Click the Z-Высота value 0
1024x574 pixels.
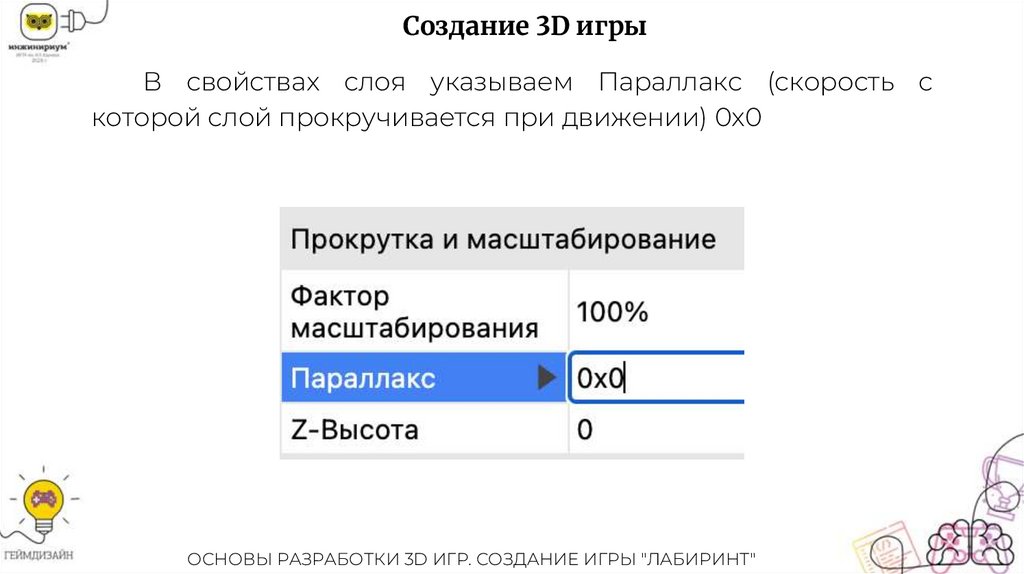click(x=586, y=430)
